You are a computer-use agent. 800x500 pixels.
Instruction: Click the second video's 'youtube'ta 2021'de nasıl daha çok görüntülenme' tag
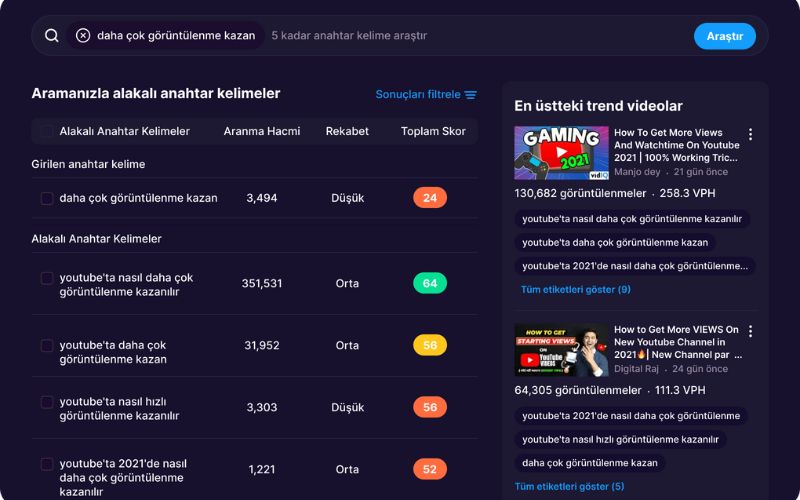click(631, 416)
